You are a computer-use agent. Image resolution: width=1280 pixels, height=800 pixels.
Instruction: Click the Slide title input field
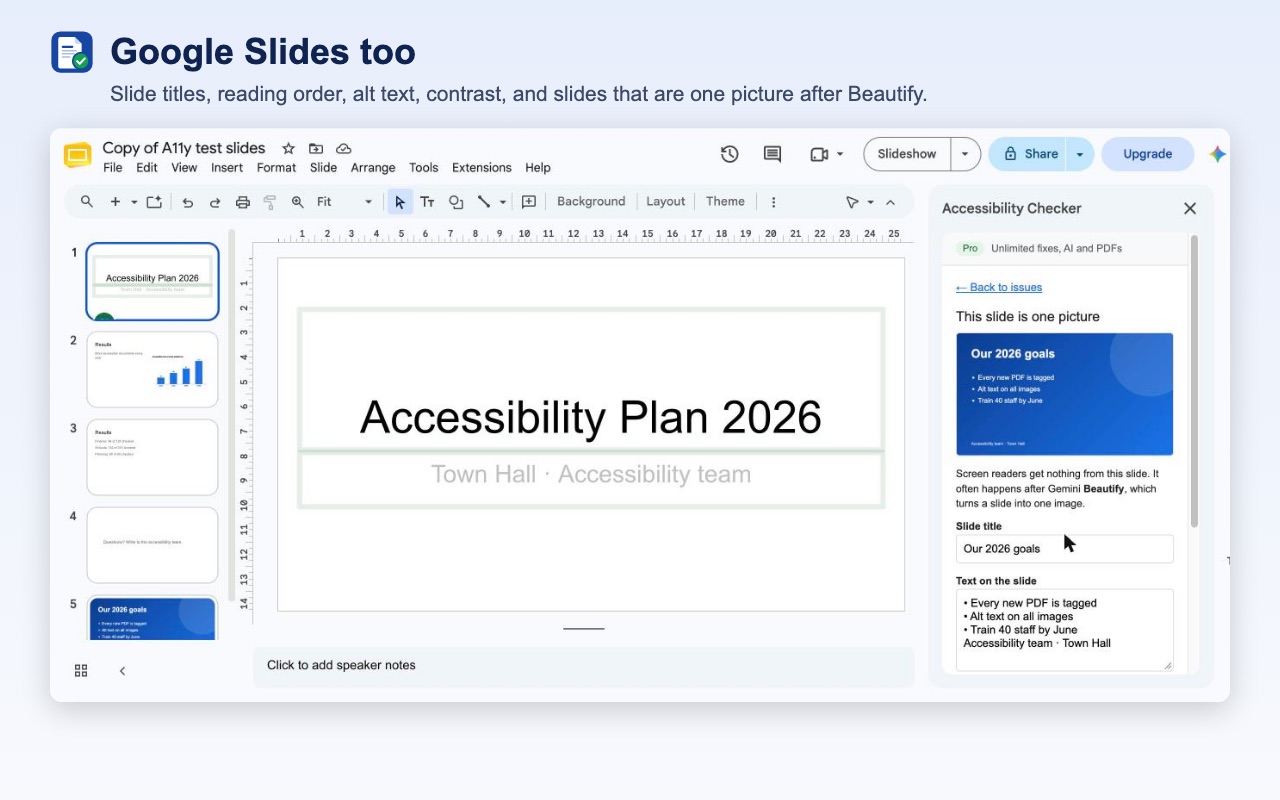[1064, 548]
